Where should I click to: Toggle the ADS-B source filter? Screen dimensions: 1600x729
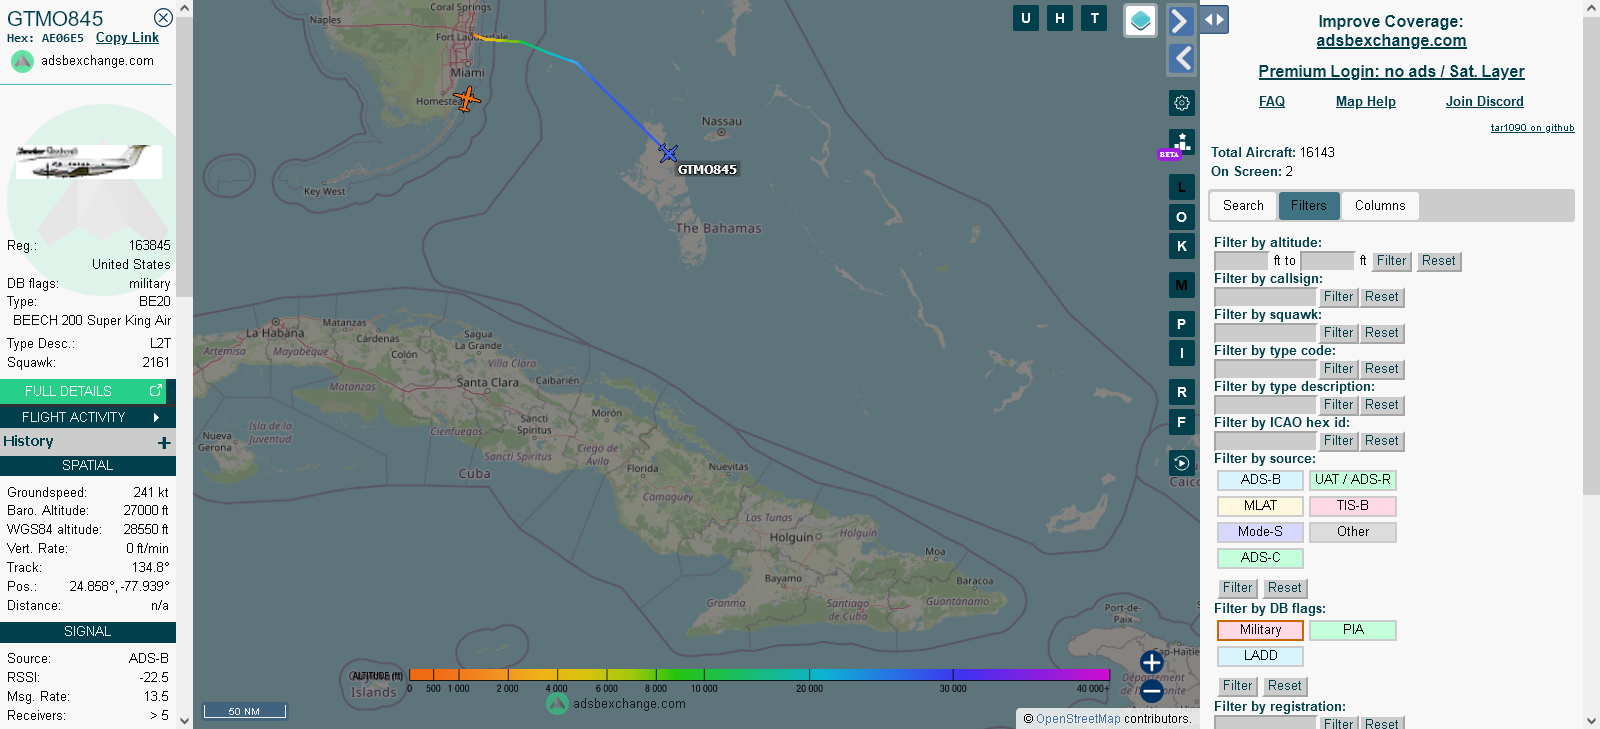pos(1260,480)
